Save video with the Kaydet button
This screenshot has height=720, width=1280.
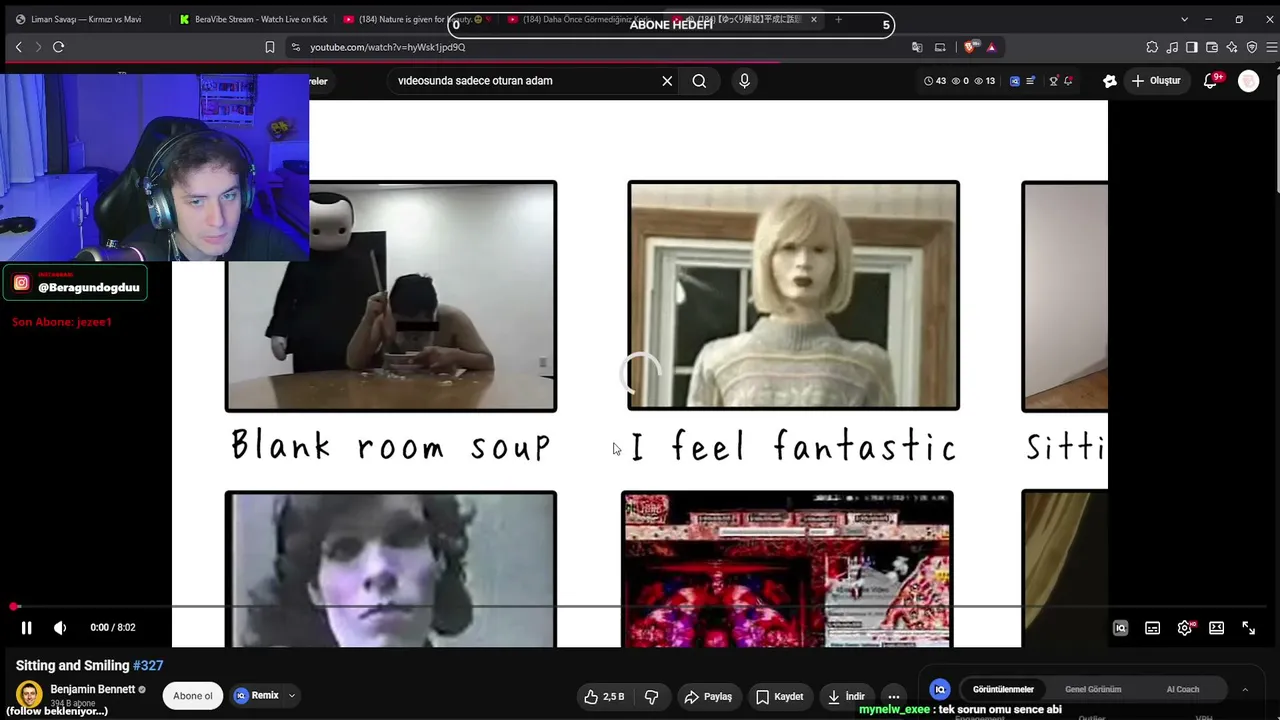pyautogui.click(x=779, y=697)
